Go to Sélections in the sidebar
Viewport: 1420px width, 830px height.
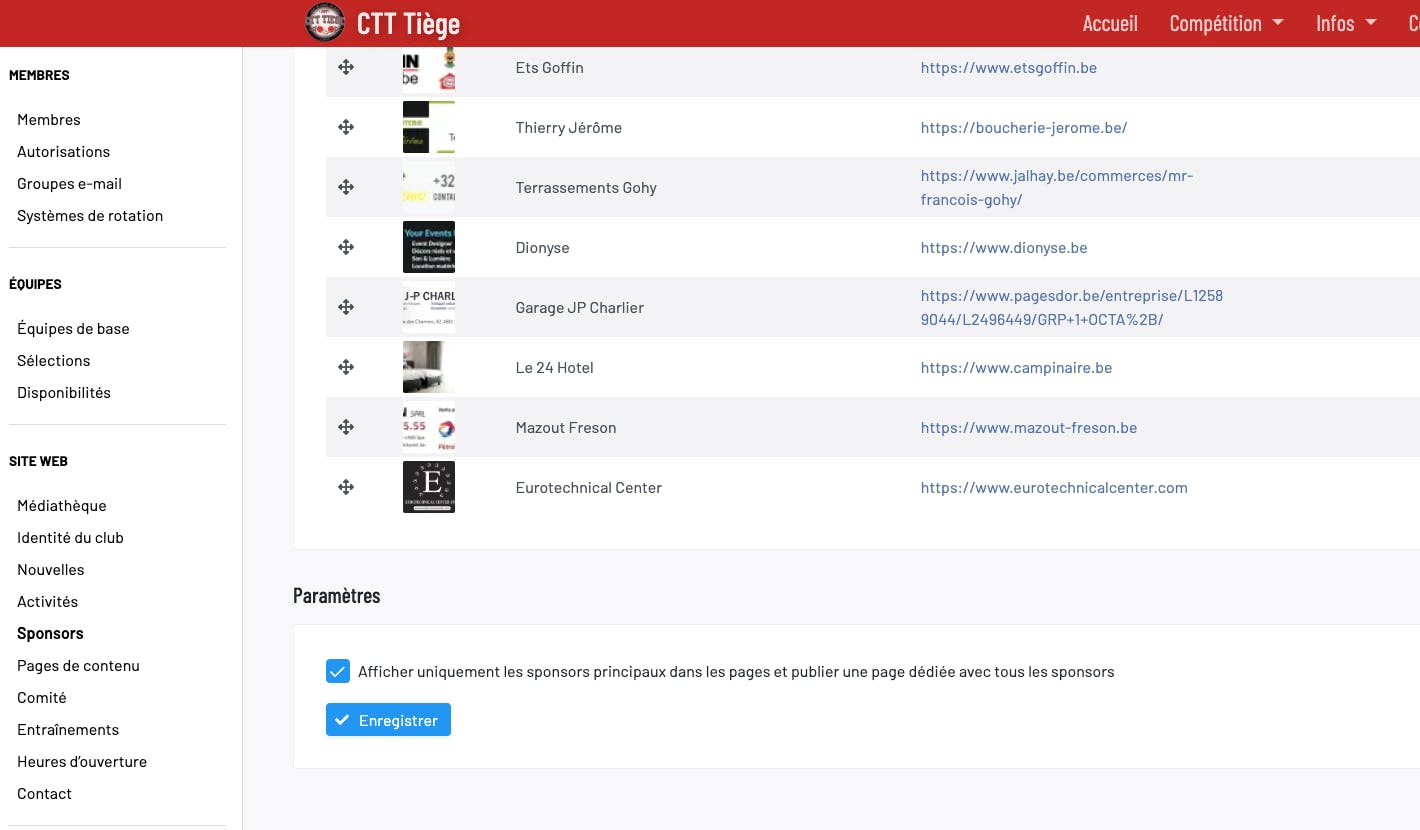point(54,361)
